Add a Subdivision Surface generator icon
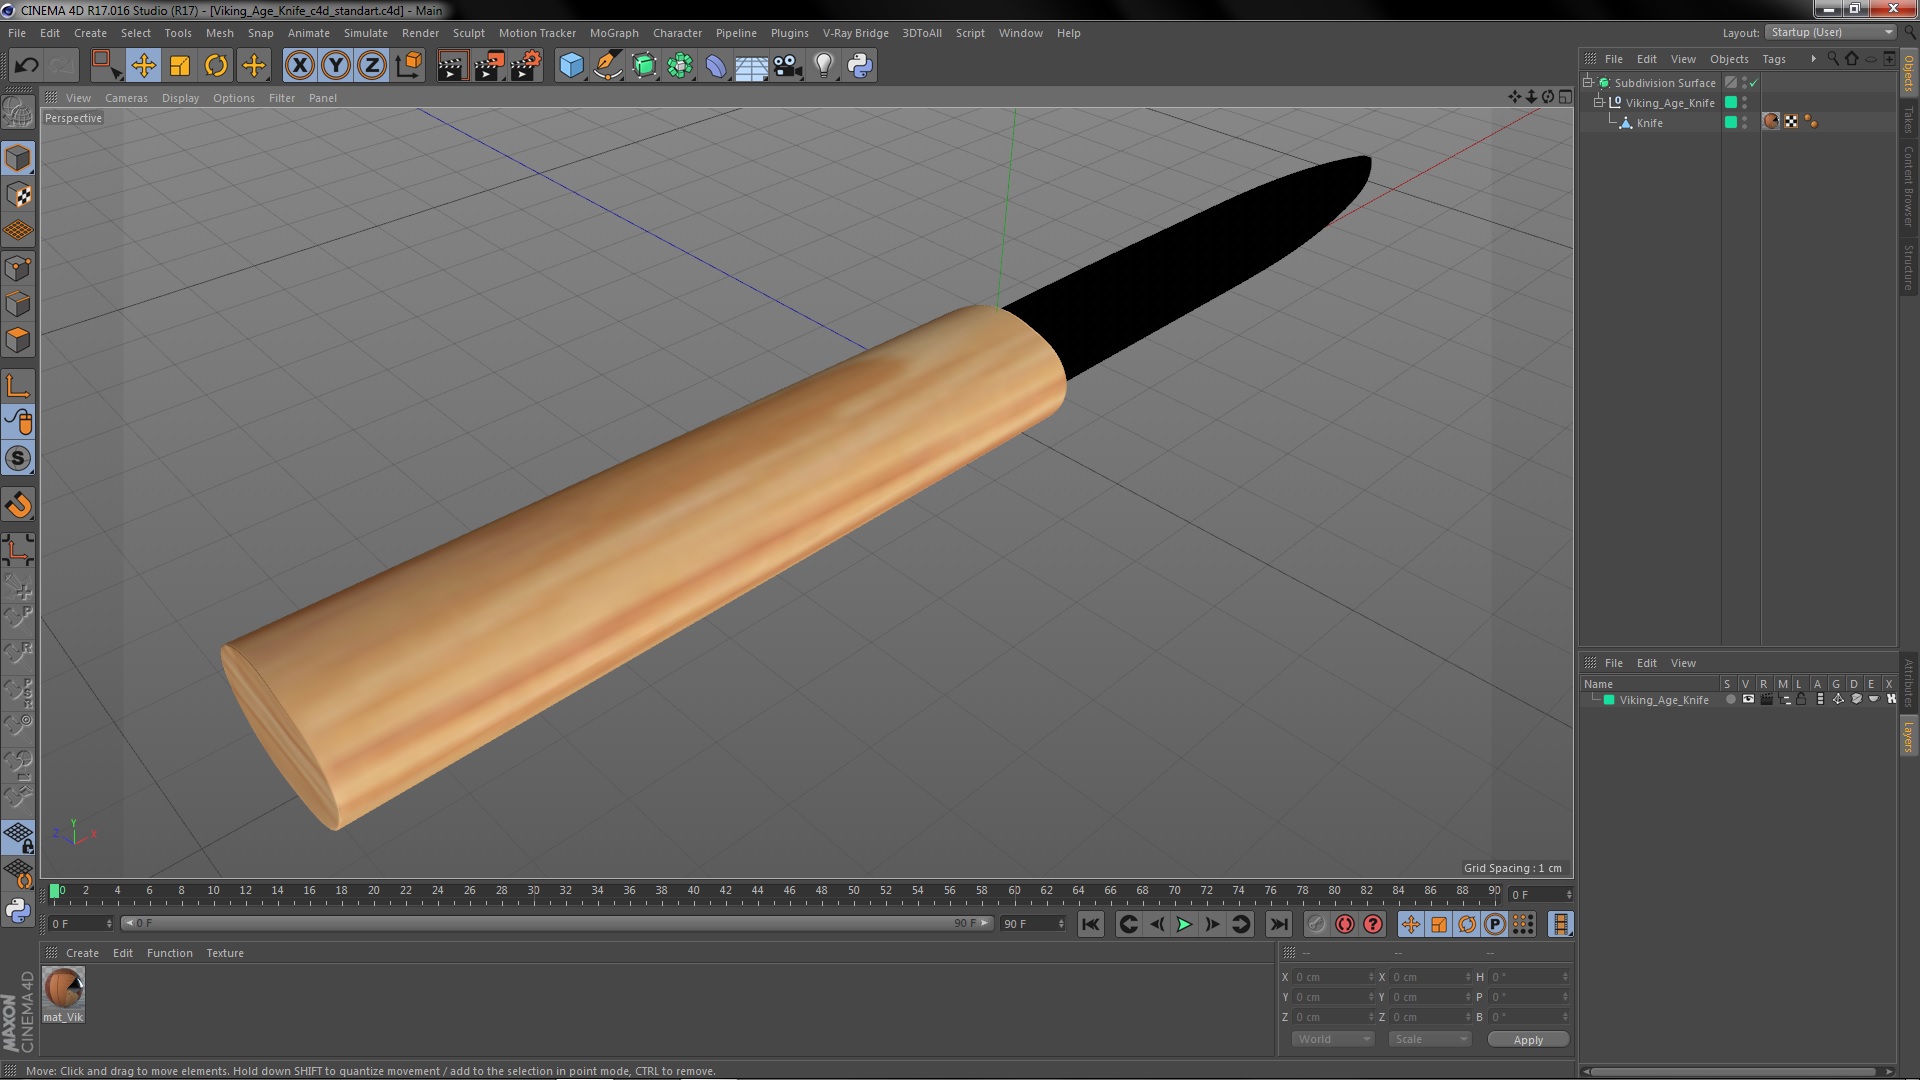 (x=644, y=66)
